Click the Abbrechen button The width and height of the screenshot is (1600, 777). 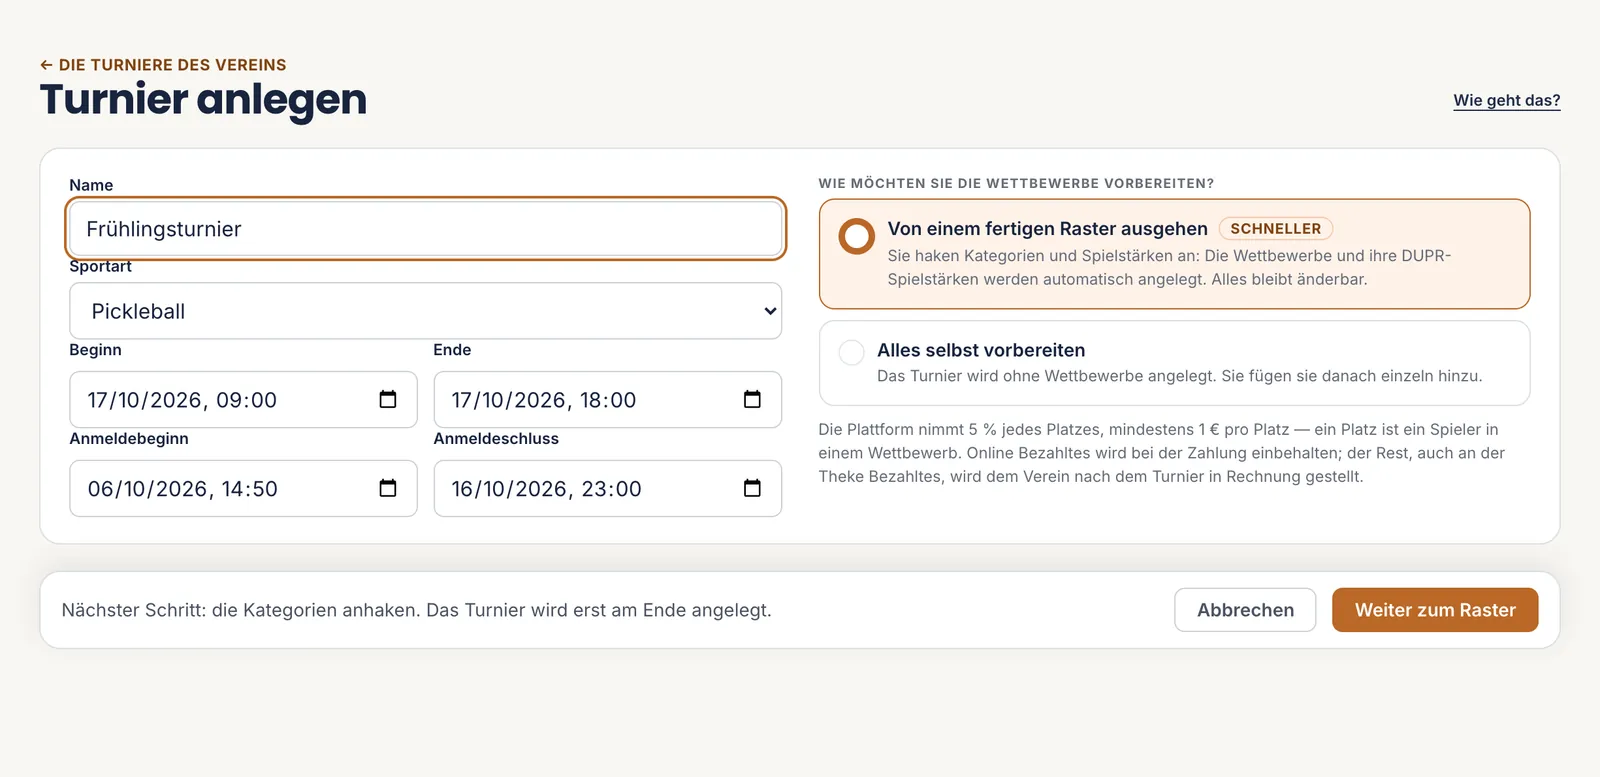(x=1245, y=610)
